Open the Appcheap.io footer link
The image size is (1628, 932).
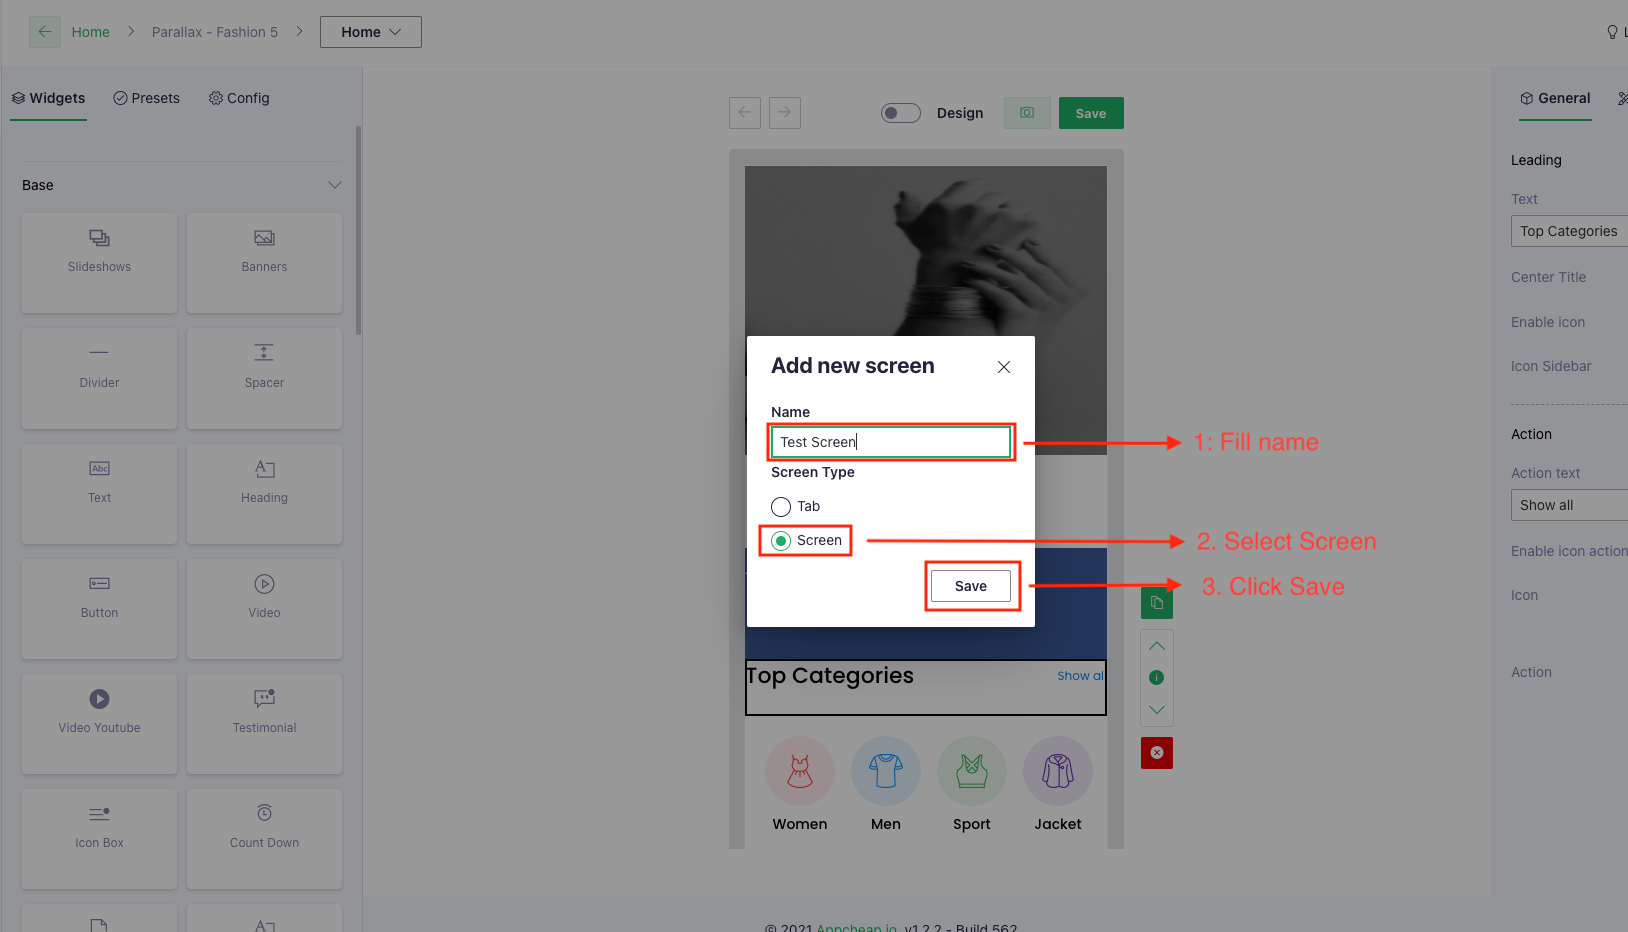coord(857,927)
